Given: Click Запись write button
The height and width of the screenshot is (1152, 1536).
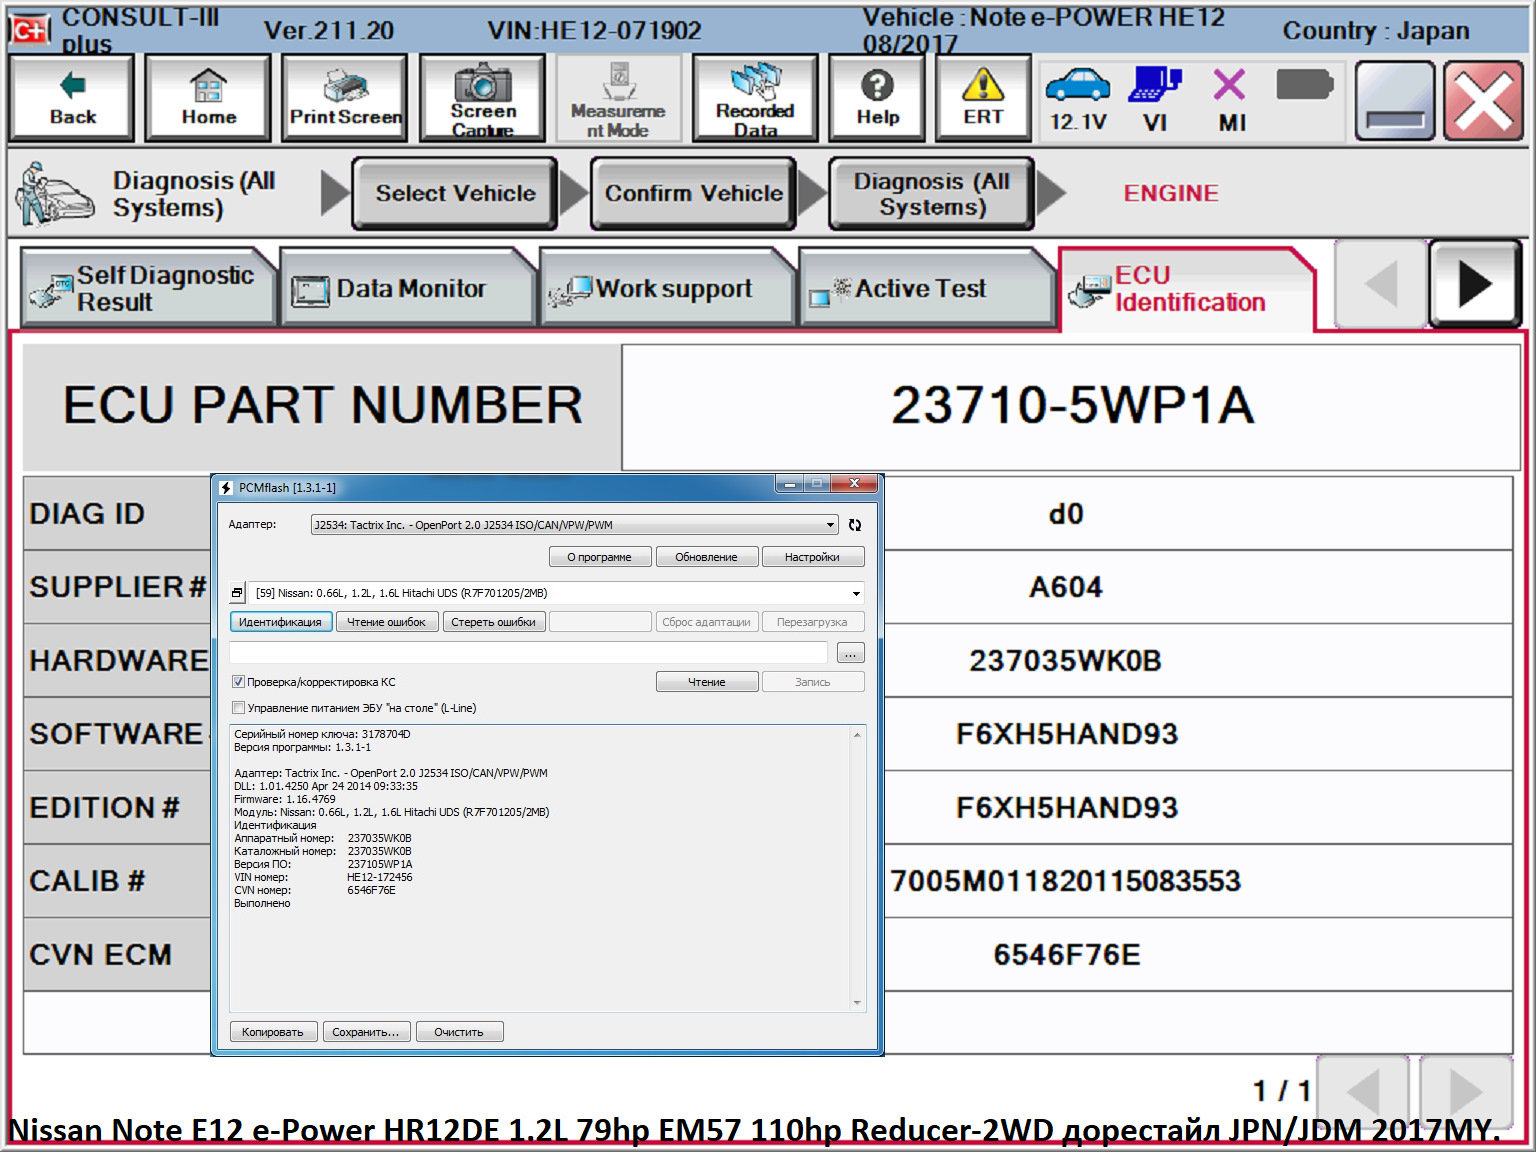Looking at the screenshot, I should pyautogui.click(x=812, y=682).
